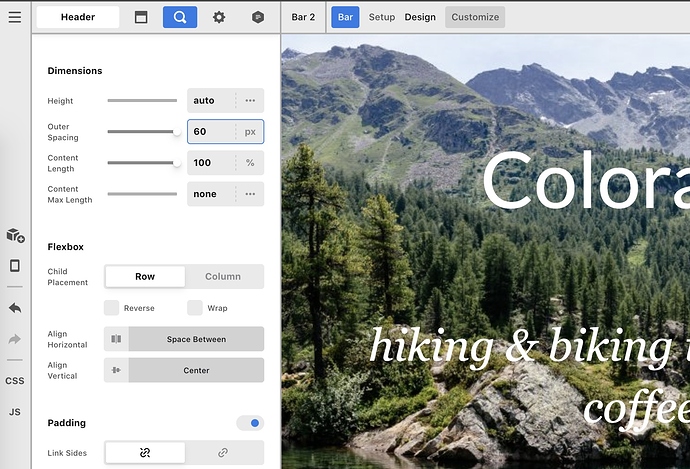Click the hexagon document icon
Screen dimensions: 690x469
click(258, 17)
